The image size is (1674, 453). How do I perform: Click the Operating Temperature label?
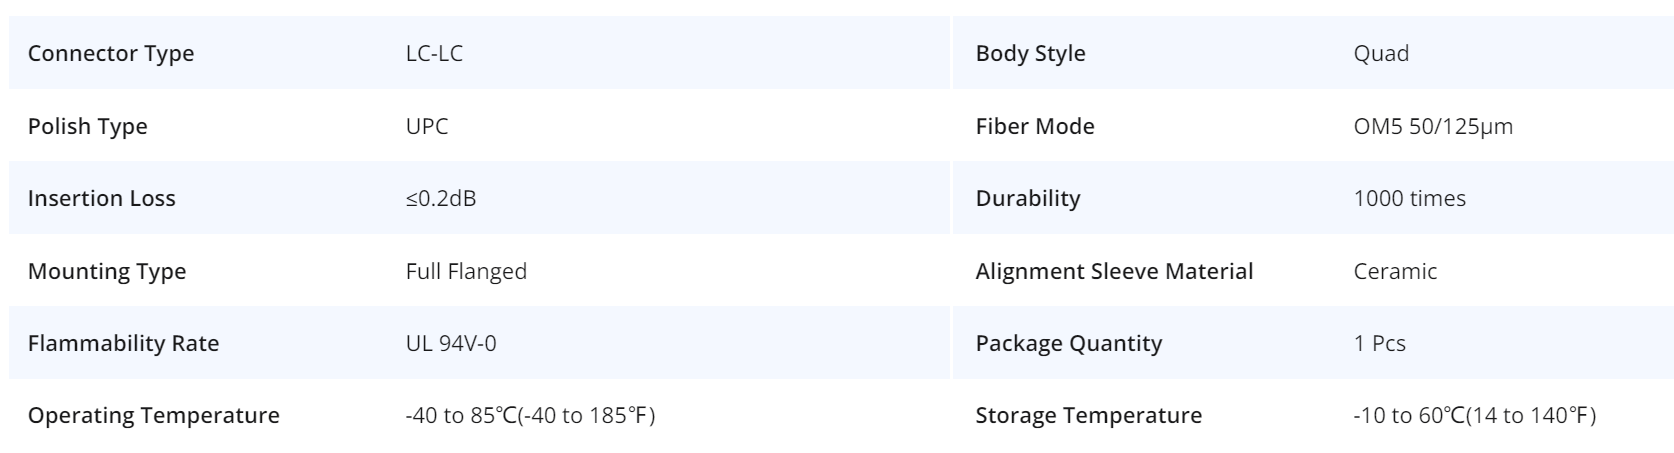pyautogui.click(x=154, y=415)
